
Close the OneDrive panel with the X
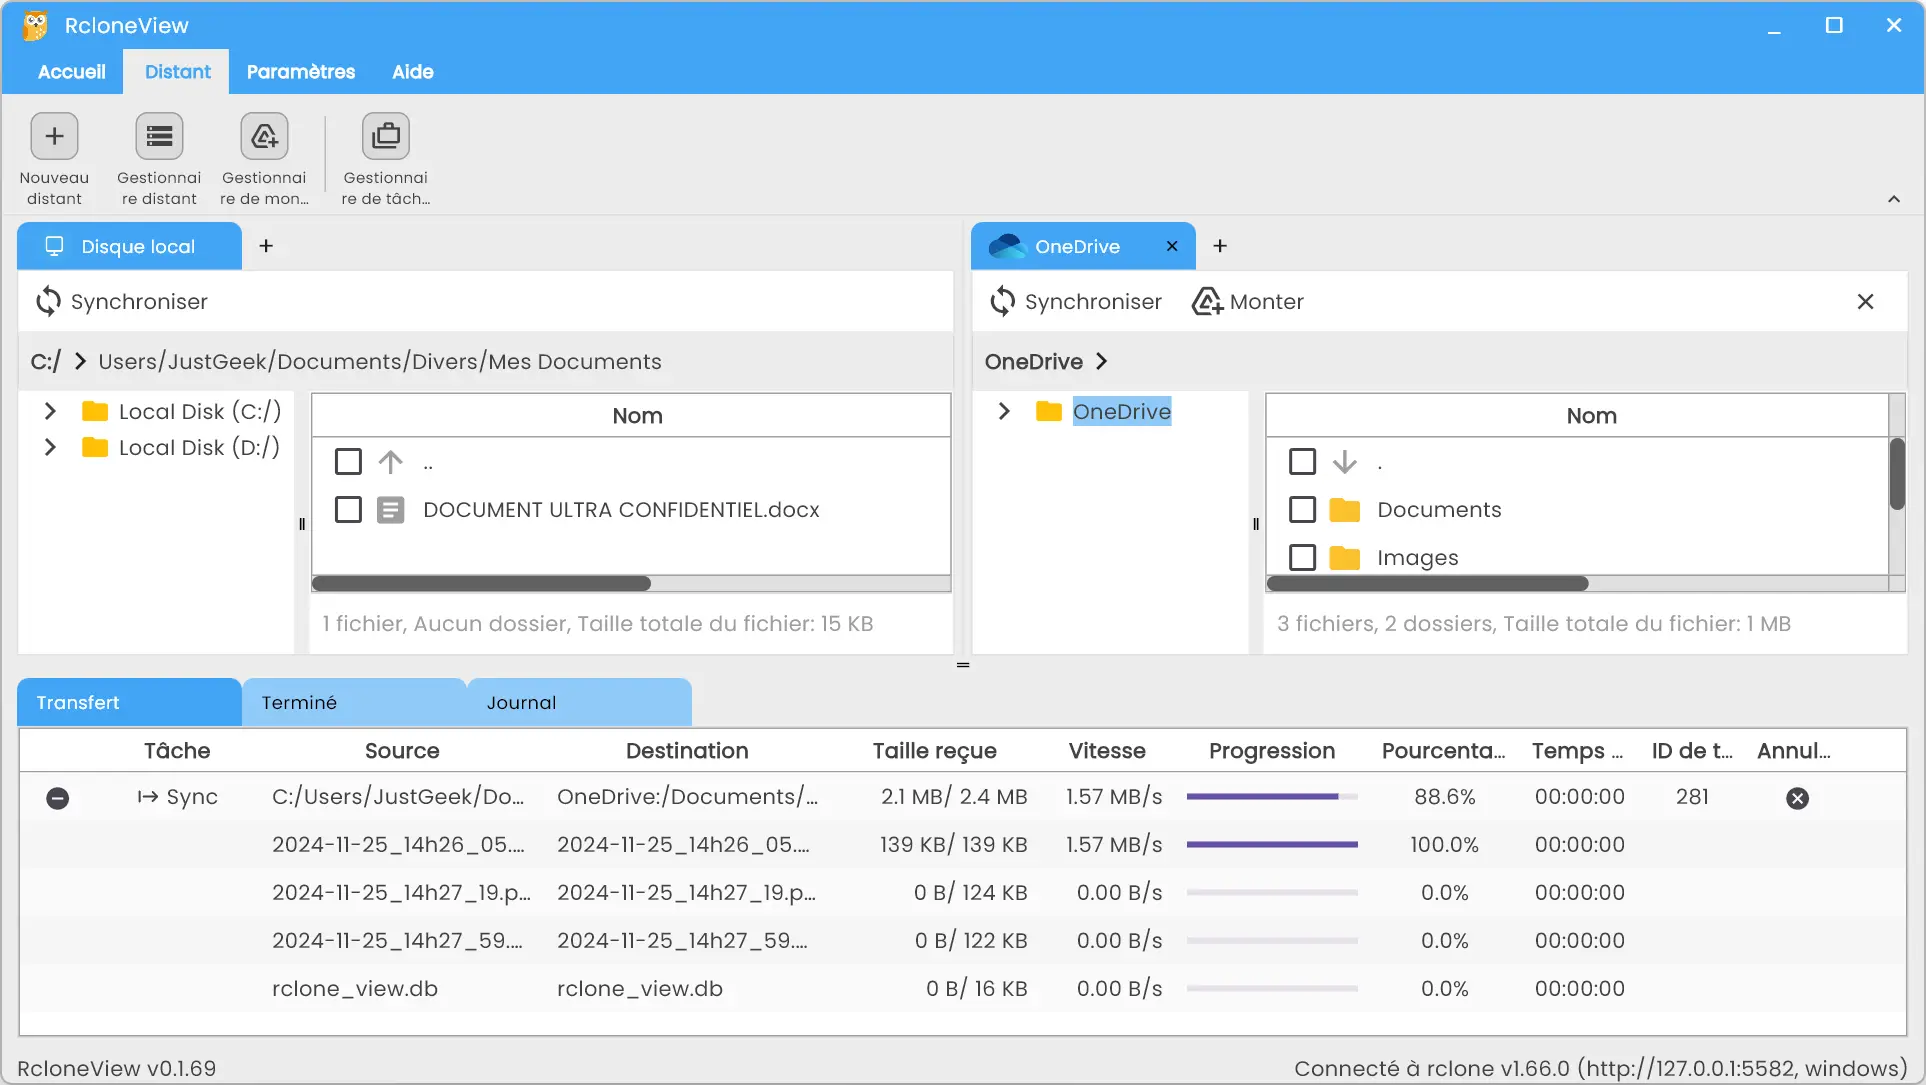1865,301
